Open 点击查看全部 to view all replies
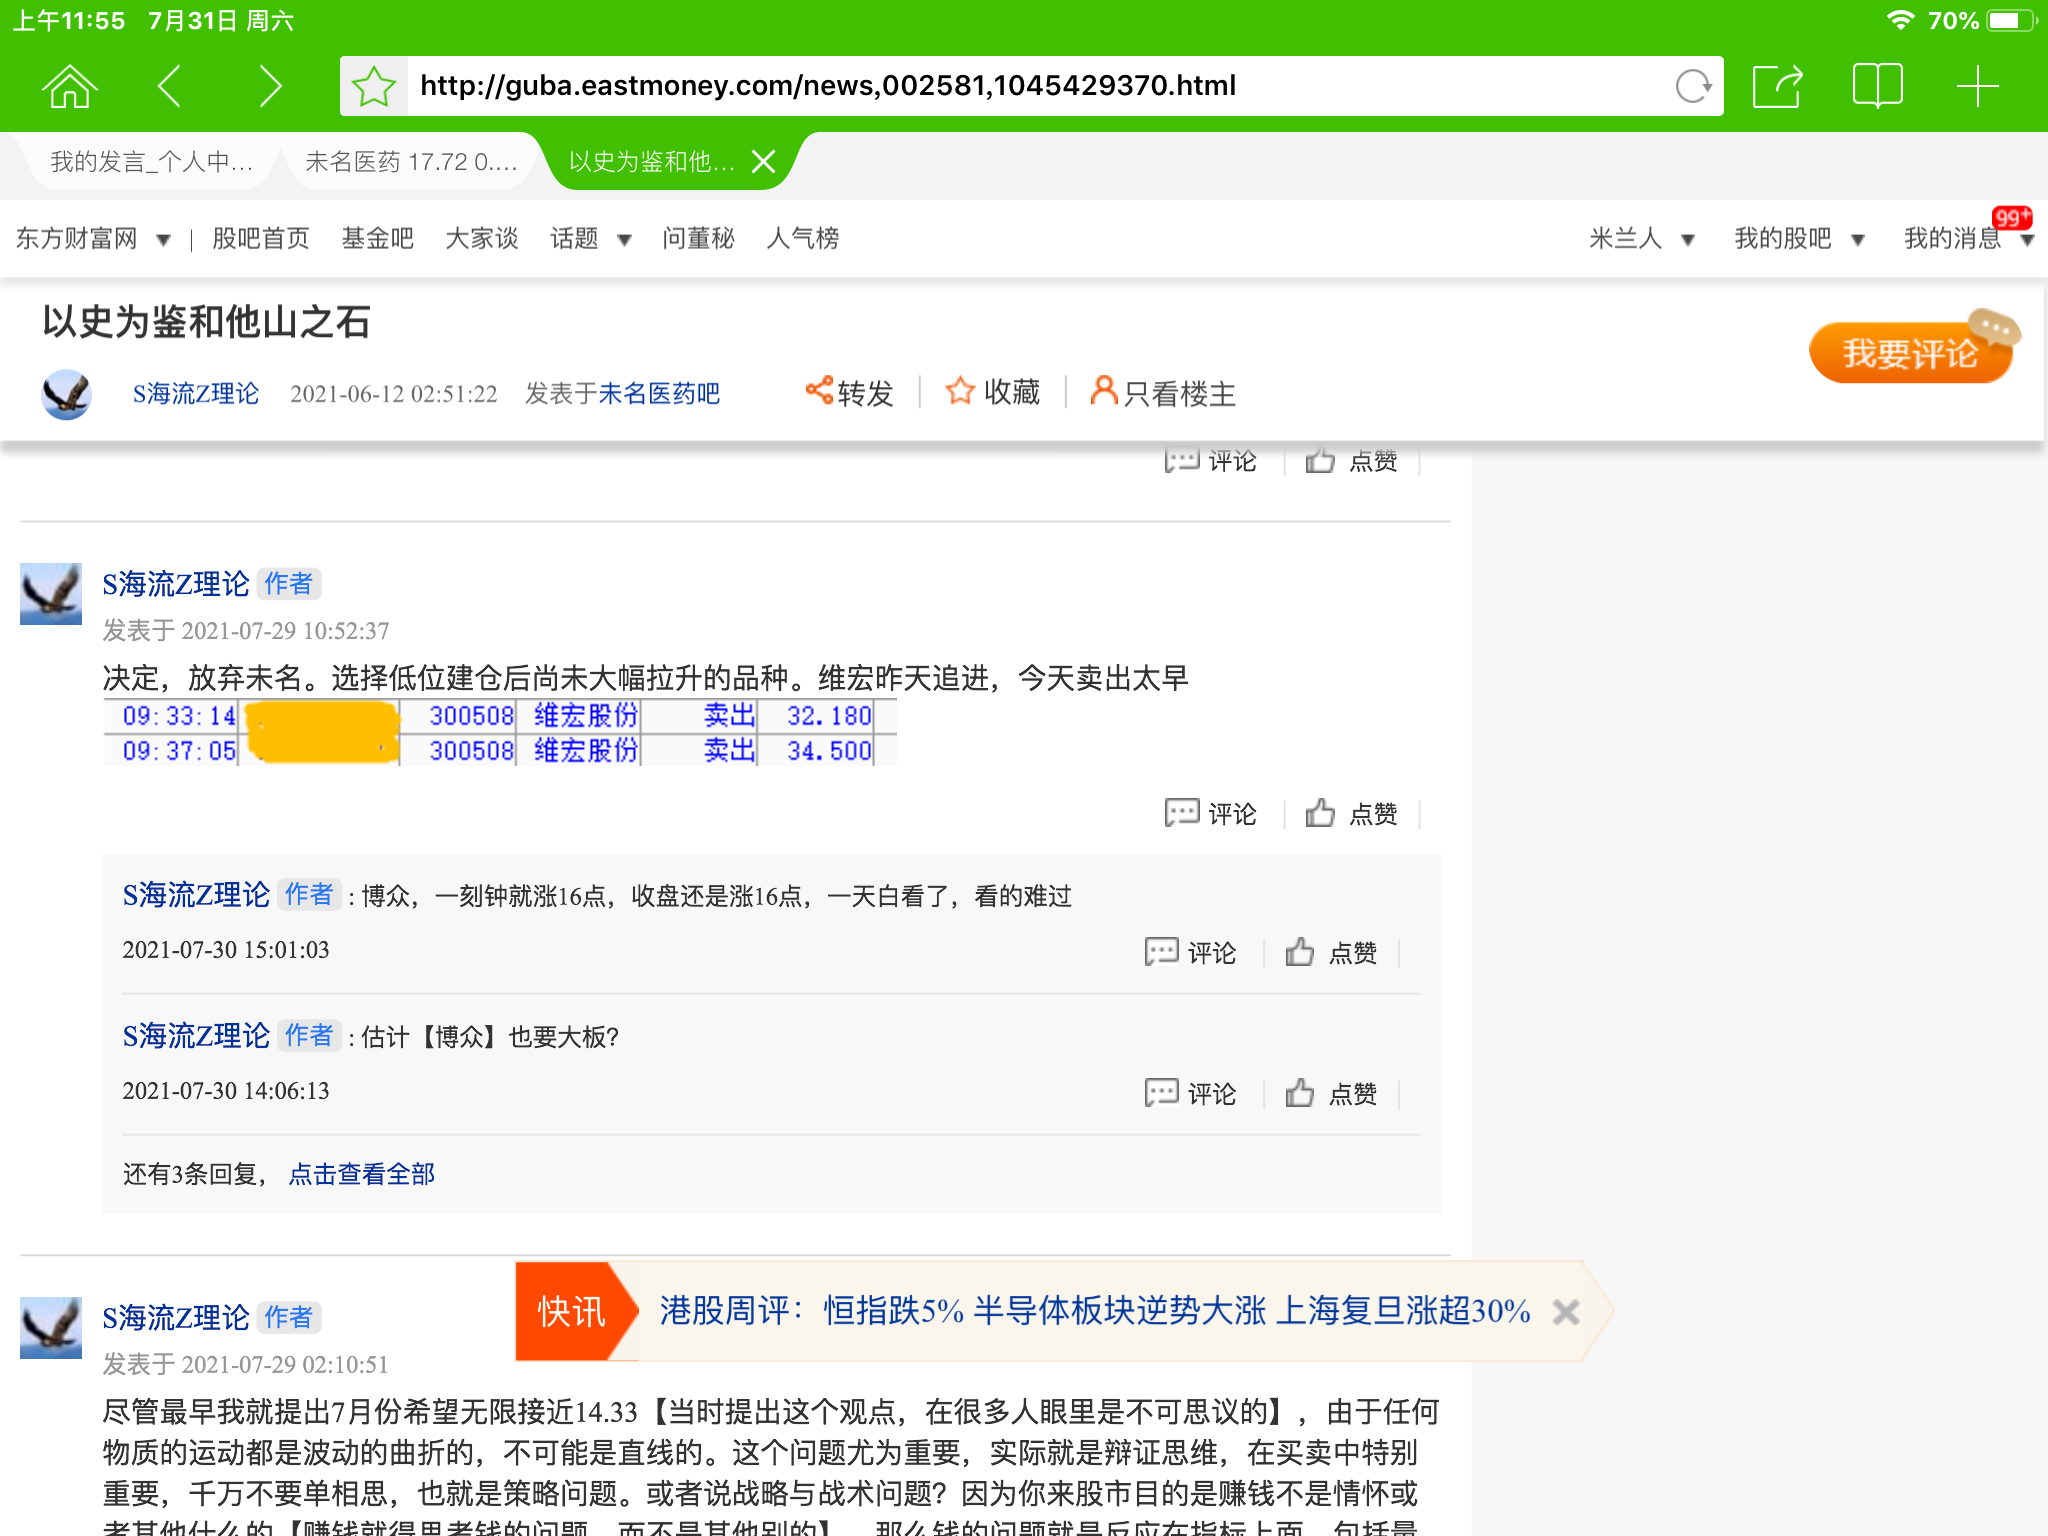The height and width of the screenshot is (1536, 2048). 361,1173
